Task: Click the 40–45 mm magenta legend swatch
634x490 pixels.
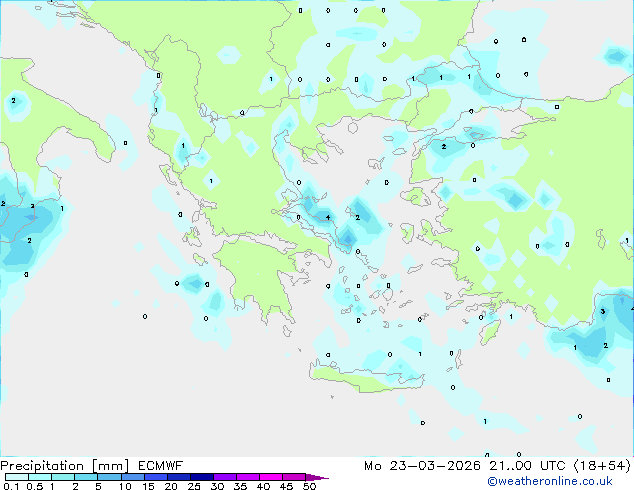Action: click(x=271, y=477)
